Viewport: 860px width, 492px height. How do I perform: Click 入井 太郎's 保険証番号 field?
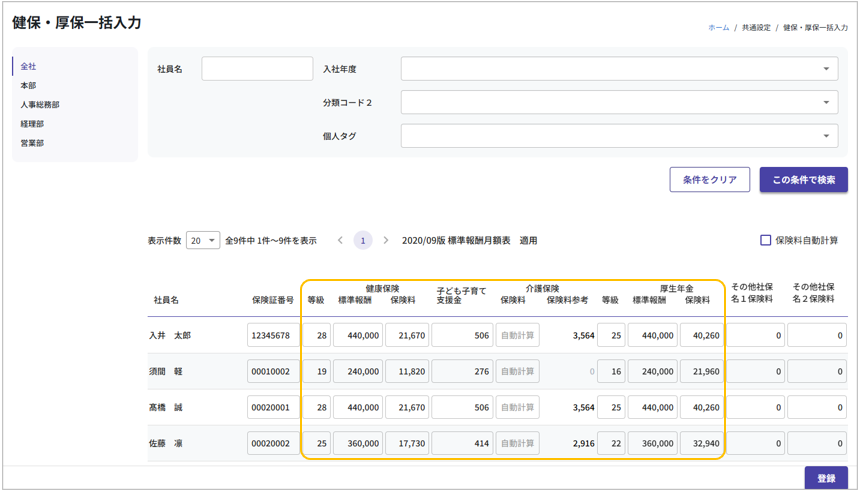(x=272, y=336)
